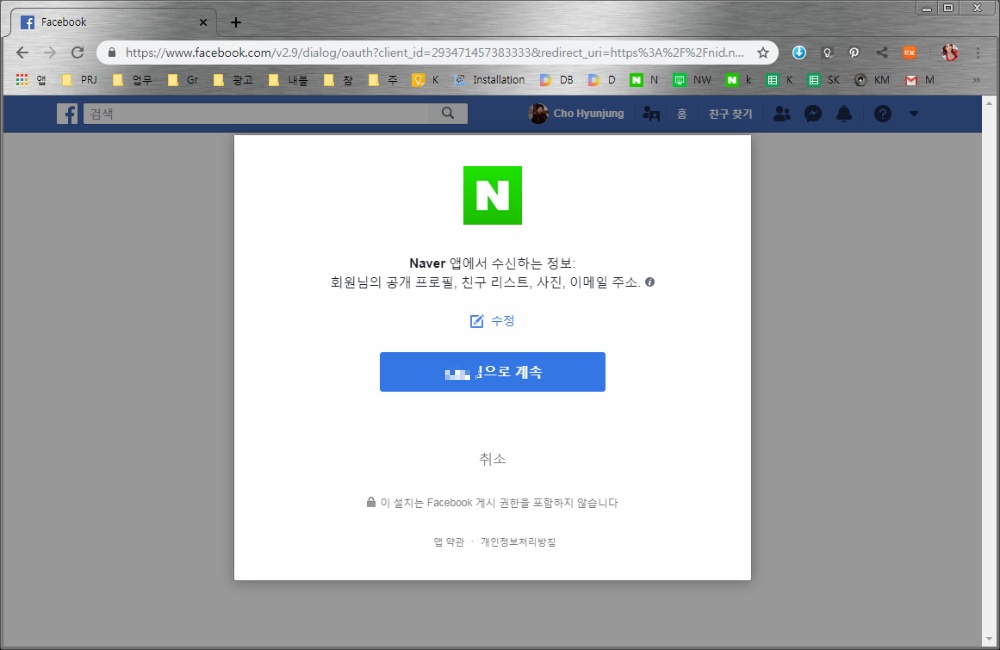The width and height of the screenshot is (1000, 650).
Task: Show more bookmarks with the chevron
Action: (x=976, y=80)
